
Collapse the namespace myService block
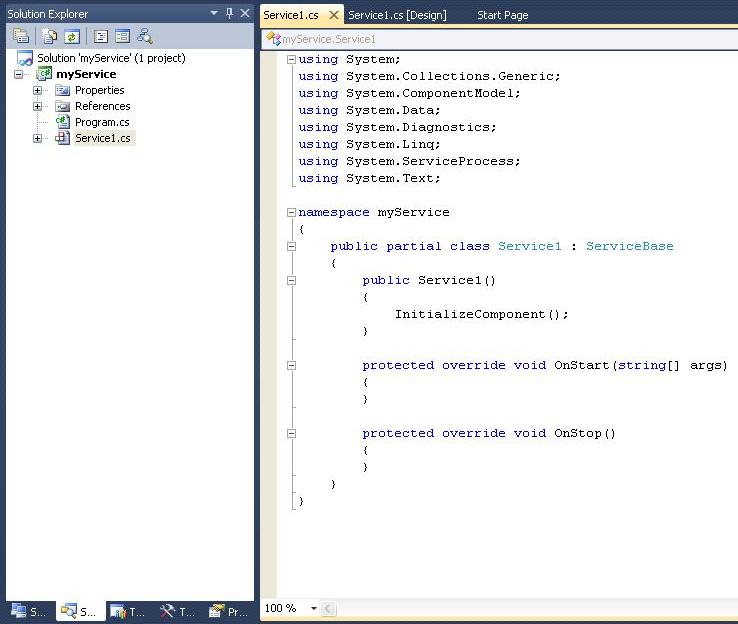pos(291,213)
